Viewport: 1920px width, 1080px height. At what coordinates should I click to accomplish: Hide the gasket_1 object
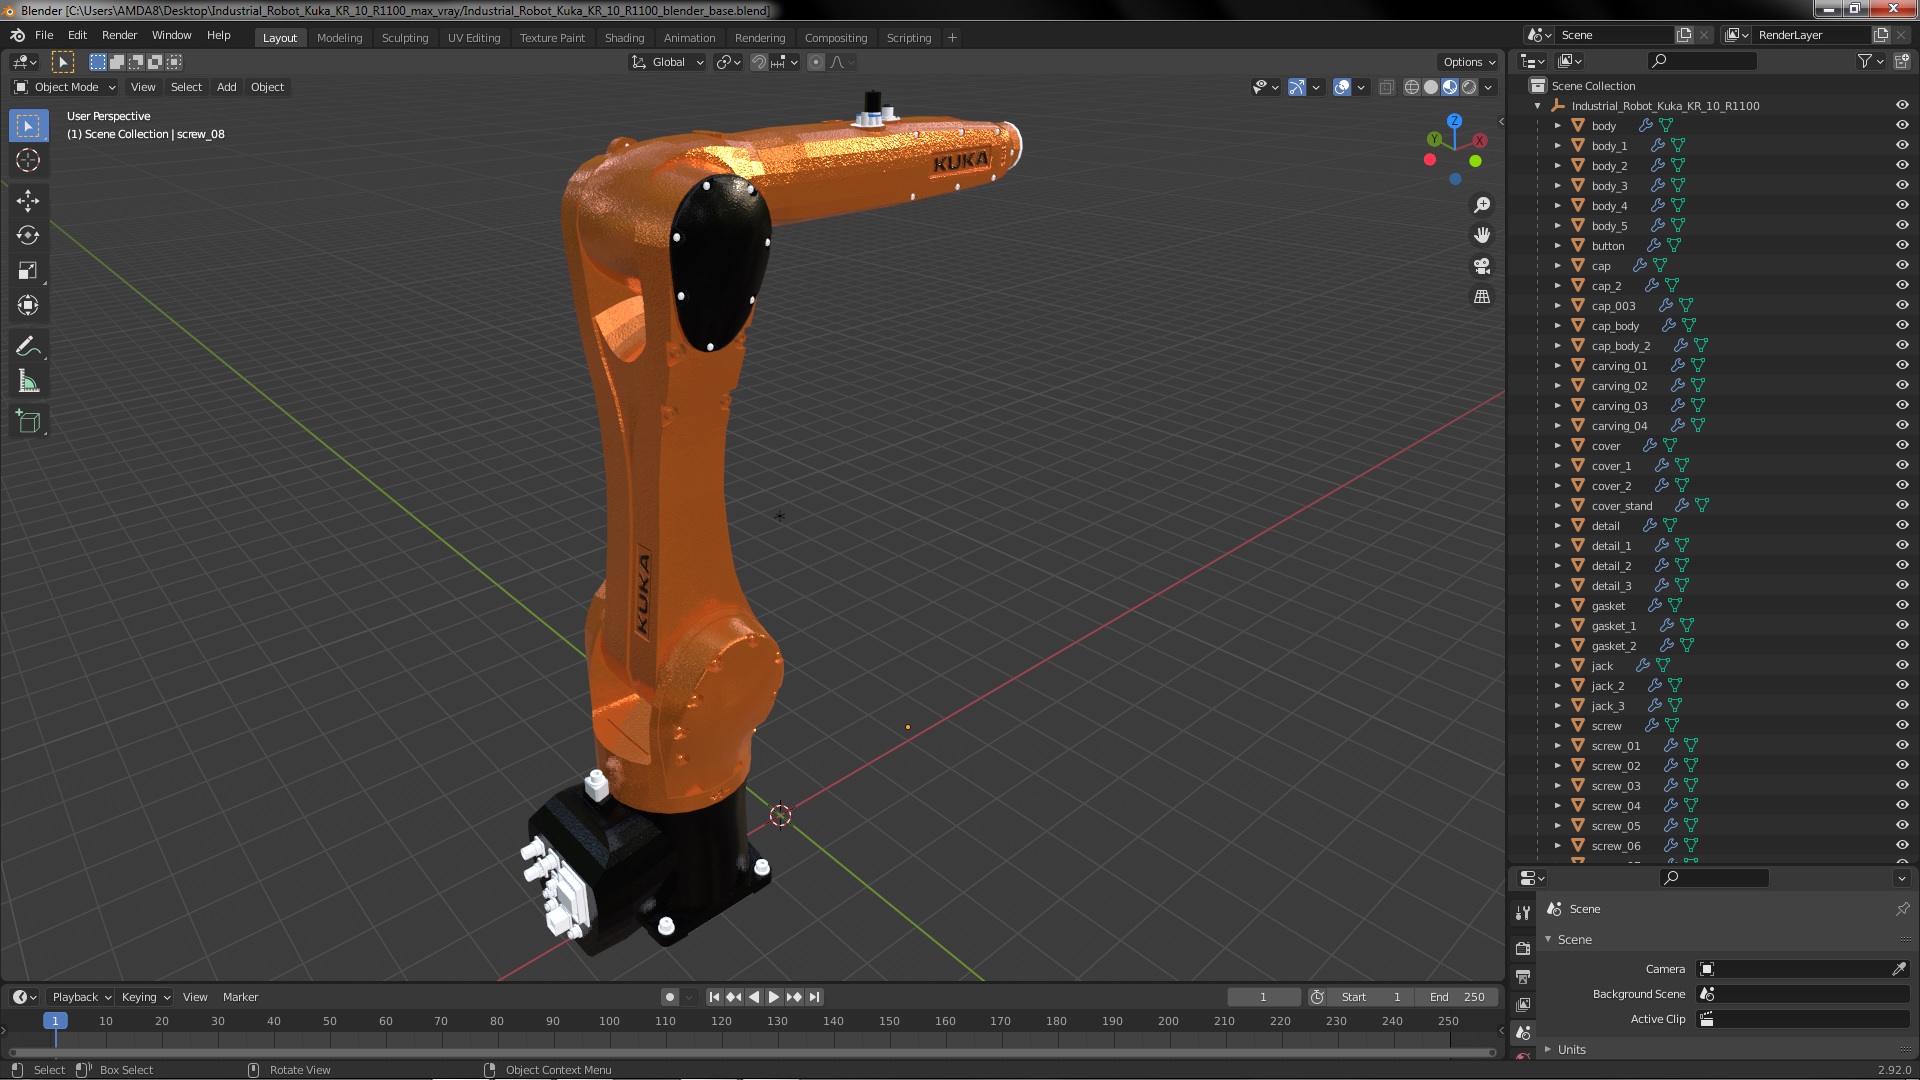1902,626
